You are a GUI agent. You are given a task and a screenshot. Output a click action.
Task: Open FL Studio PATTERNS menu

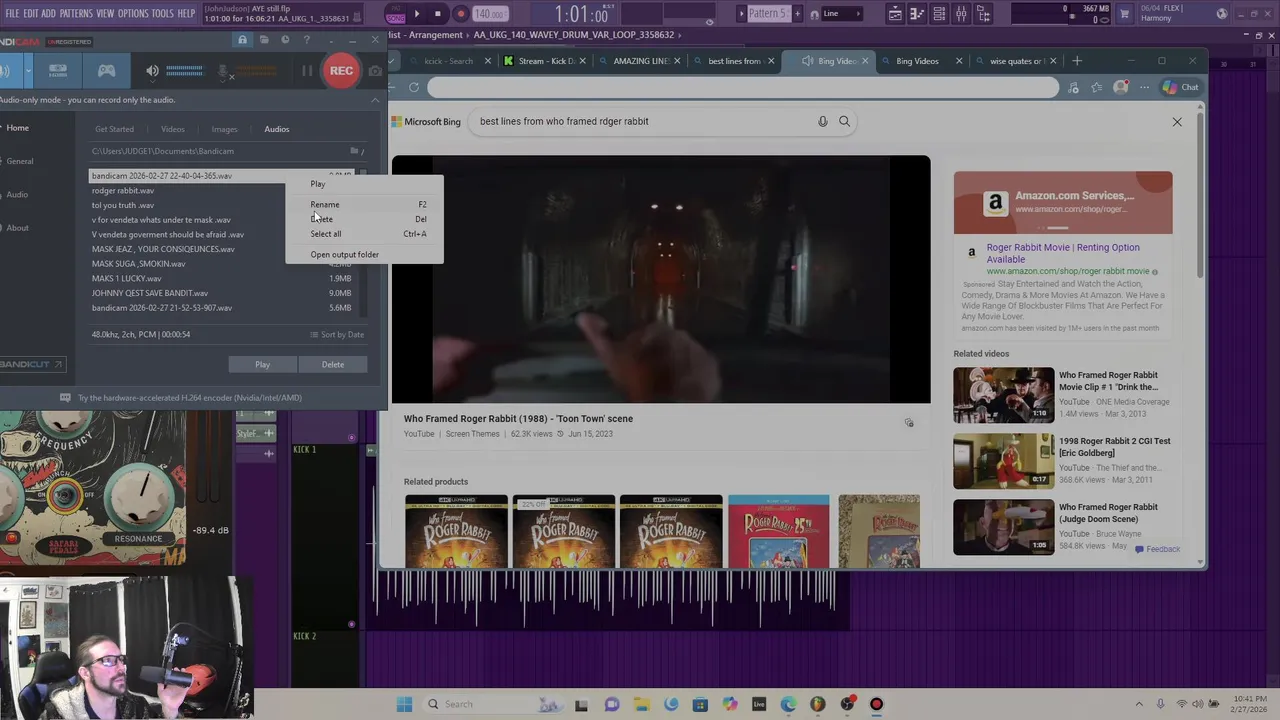pos(76,13)
